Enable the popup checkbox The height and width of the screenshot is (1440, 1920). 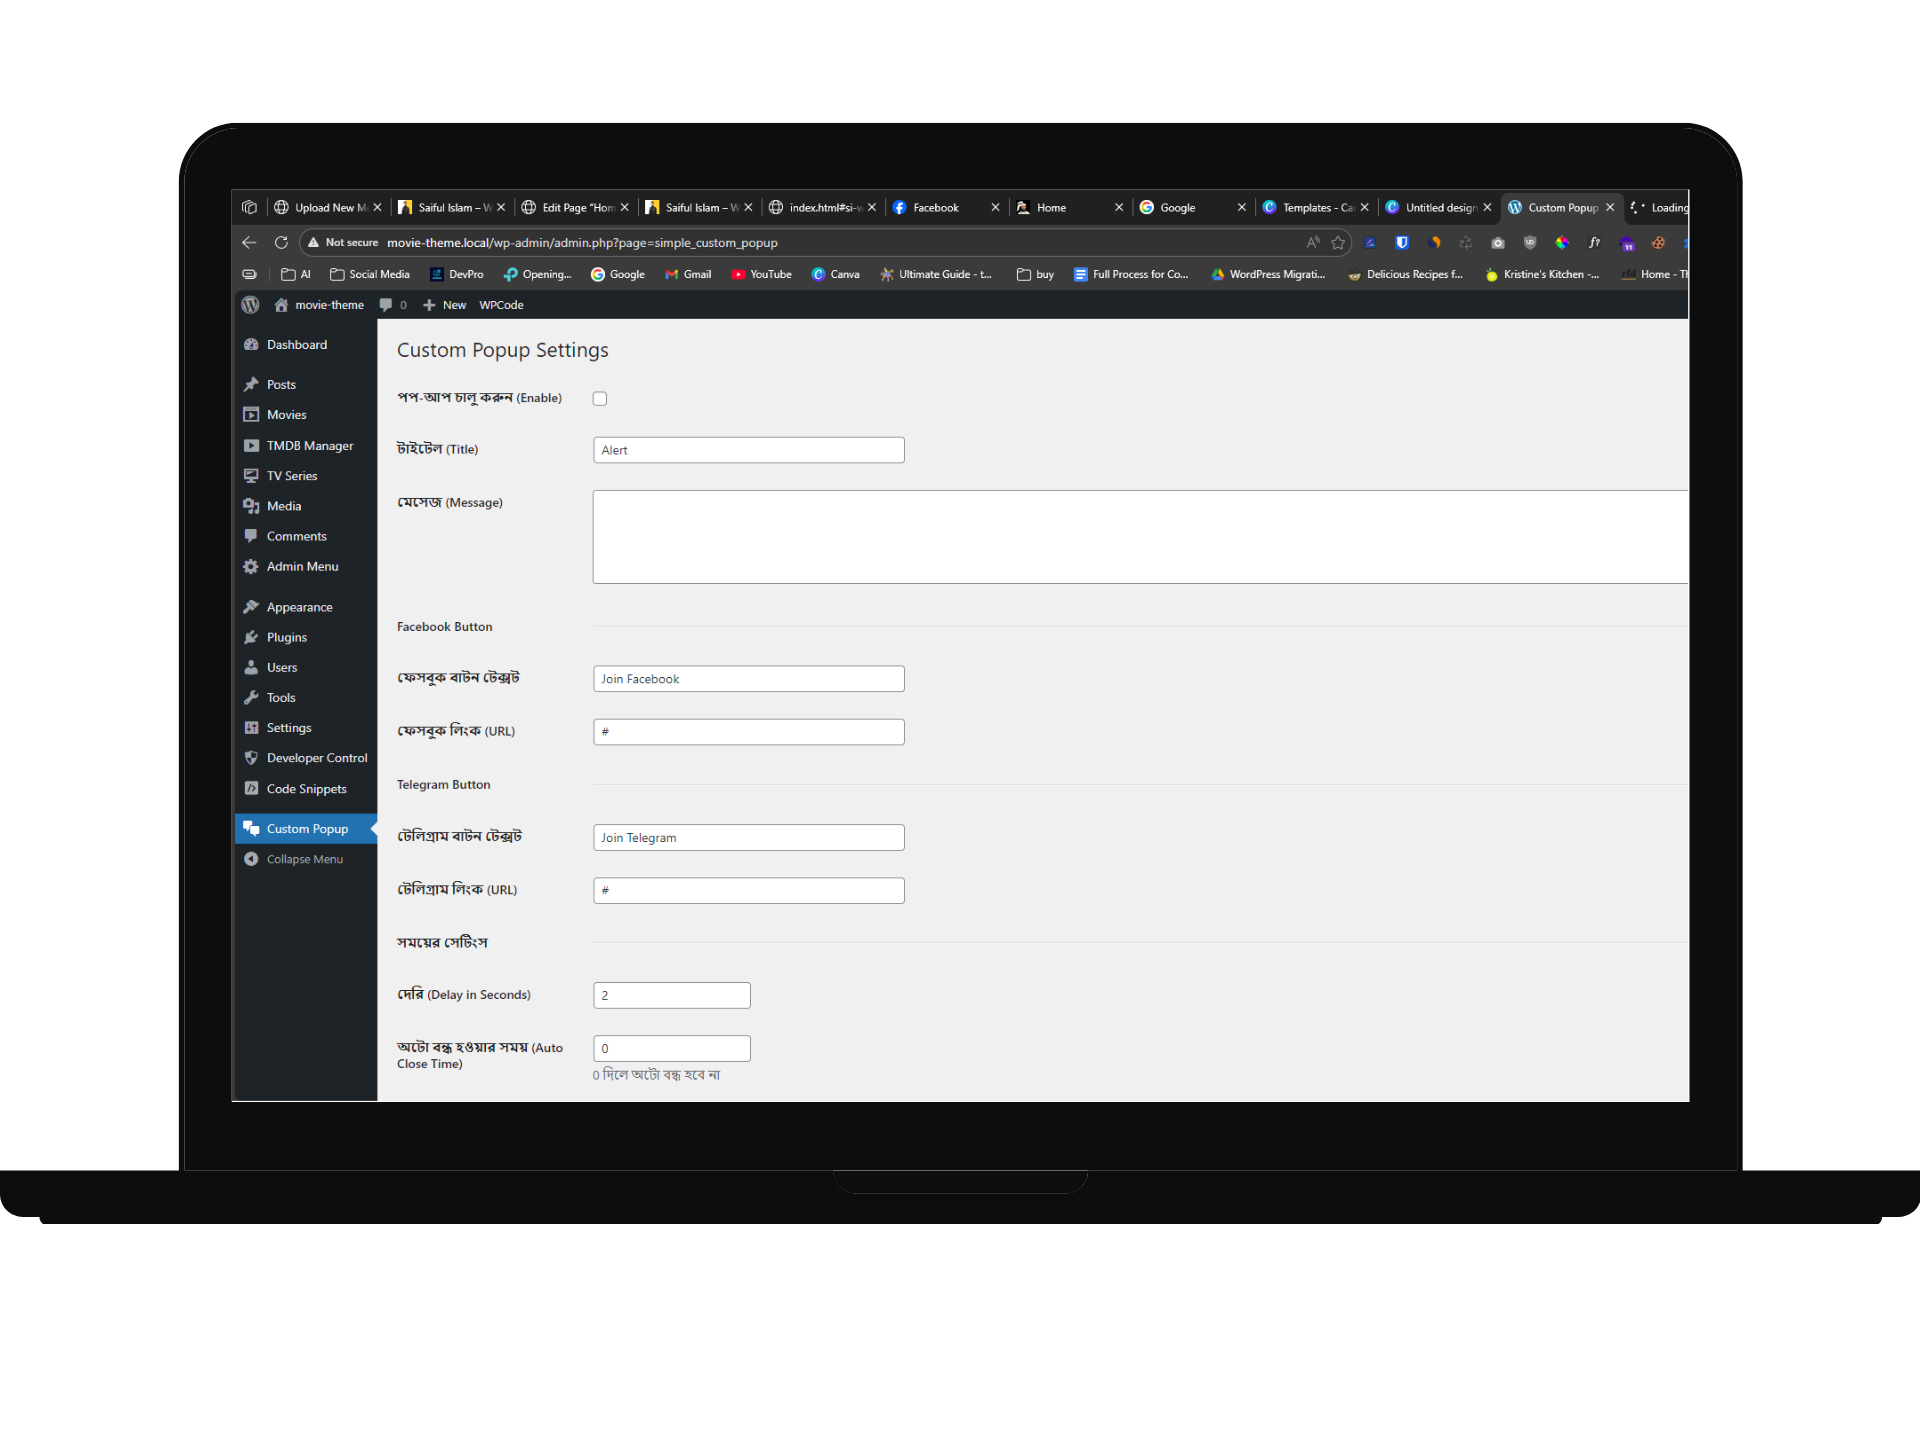pos(600,398)
